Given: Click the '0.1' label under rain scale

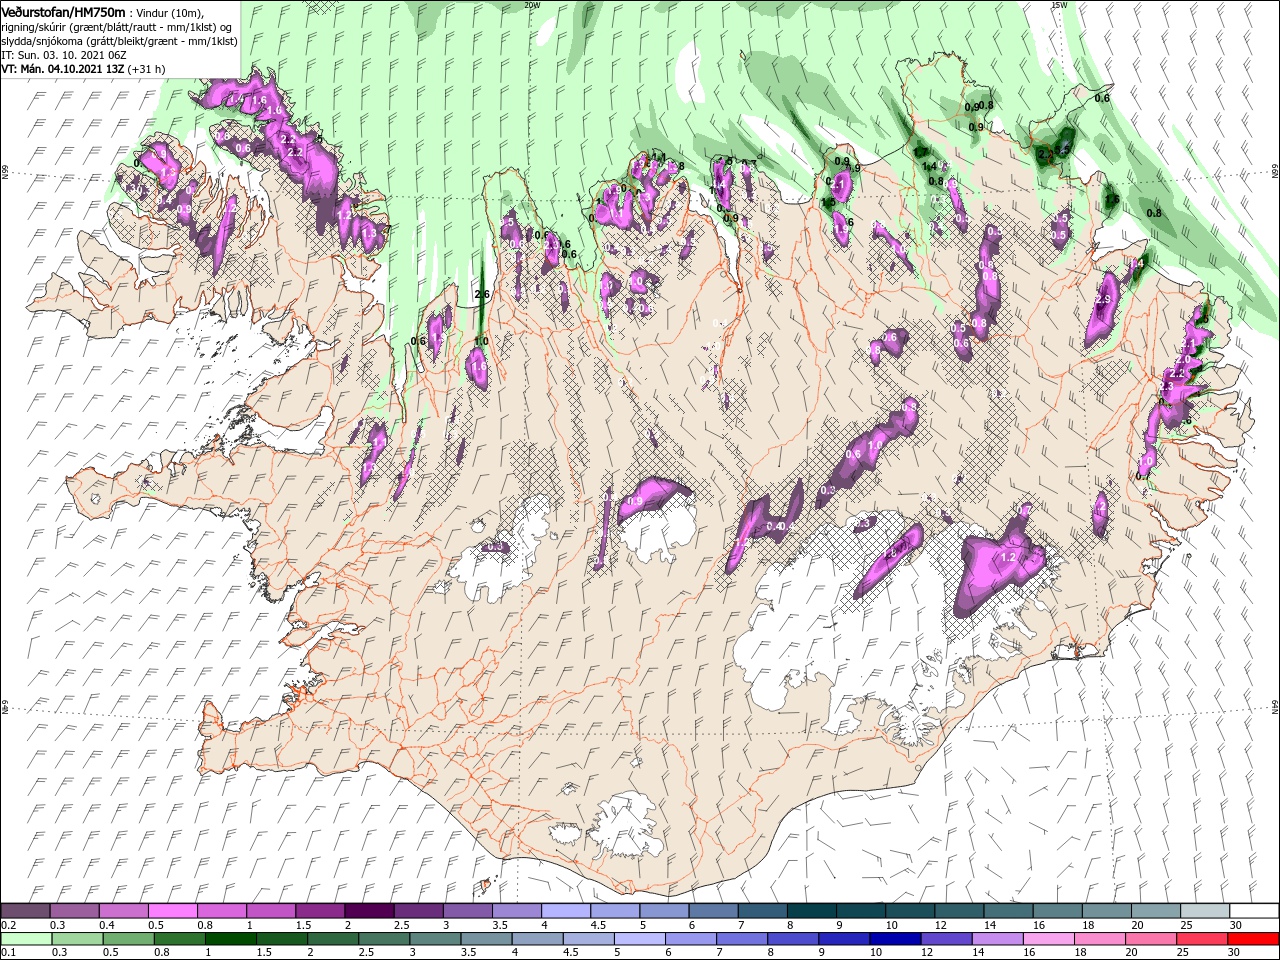Looking at the screenshot, I should (x=8, y=953).
